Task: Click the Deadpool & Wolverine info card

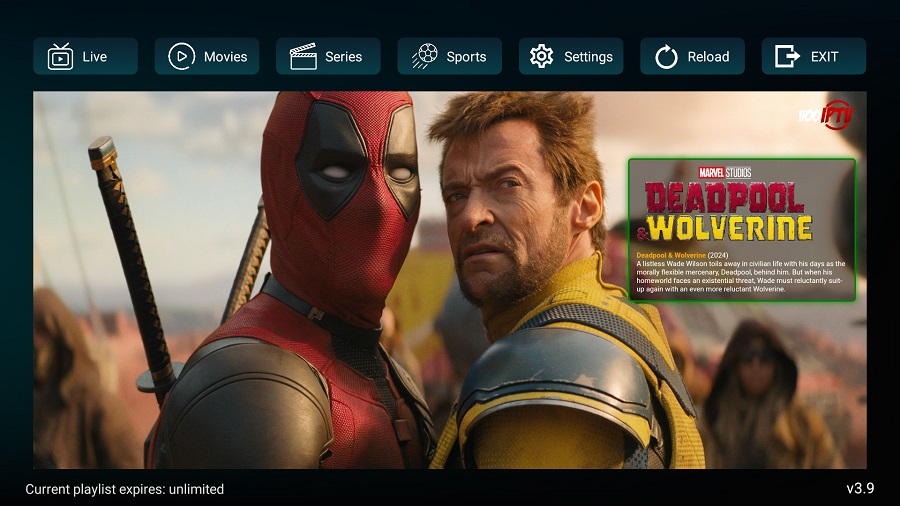Action: pyautogui.click(x=742, y=230)
